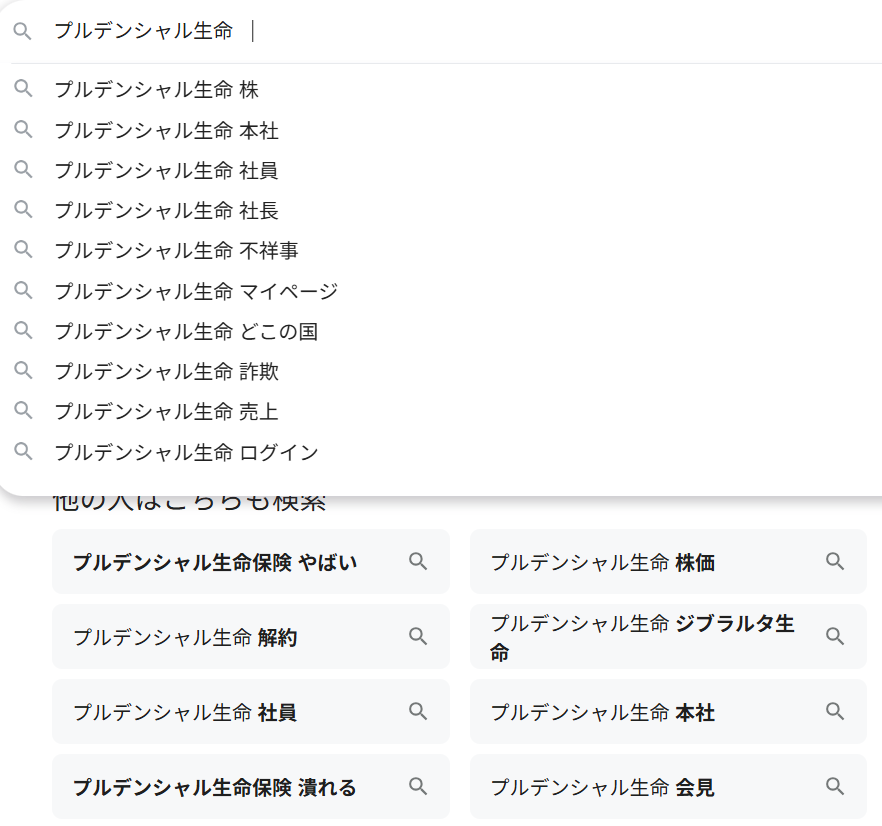Open related search プルデンシャル生命保険 やばい
This screenshot has width=882, height=826.
(215, 562)
